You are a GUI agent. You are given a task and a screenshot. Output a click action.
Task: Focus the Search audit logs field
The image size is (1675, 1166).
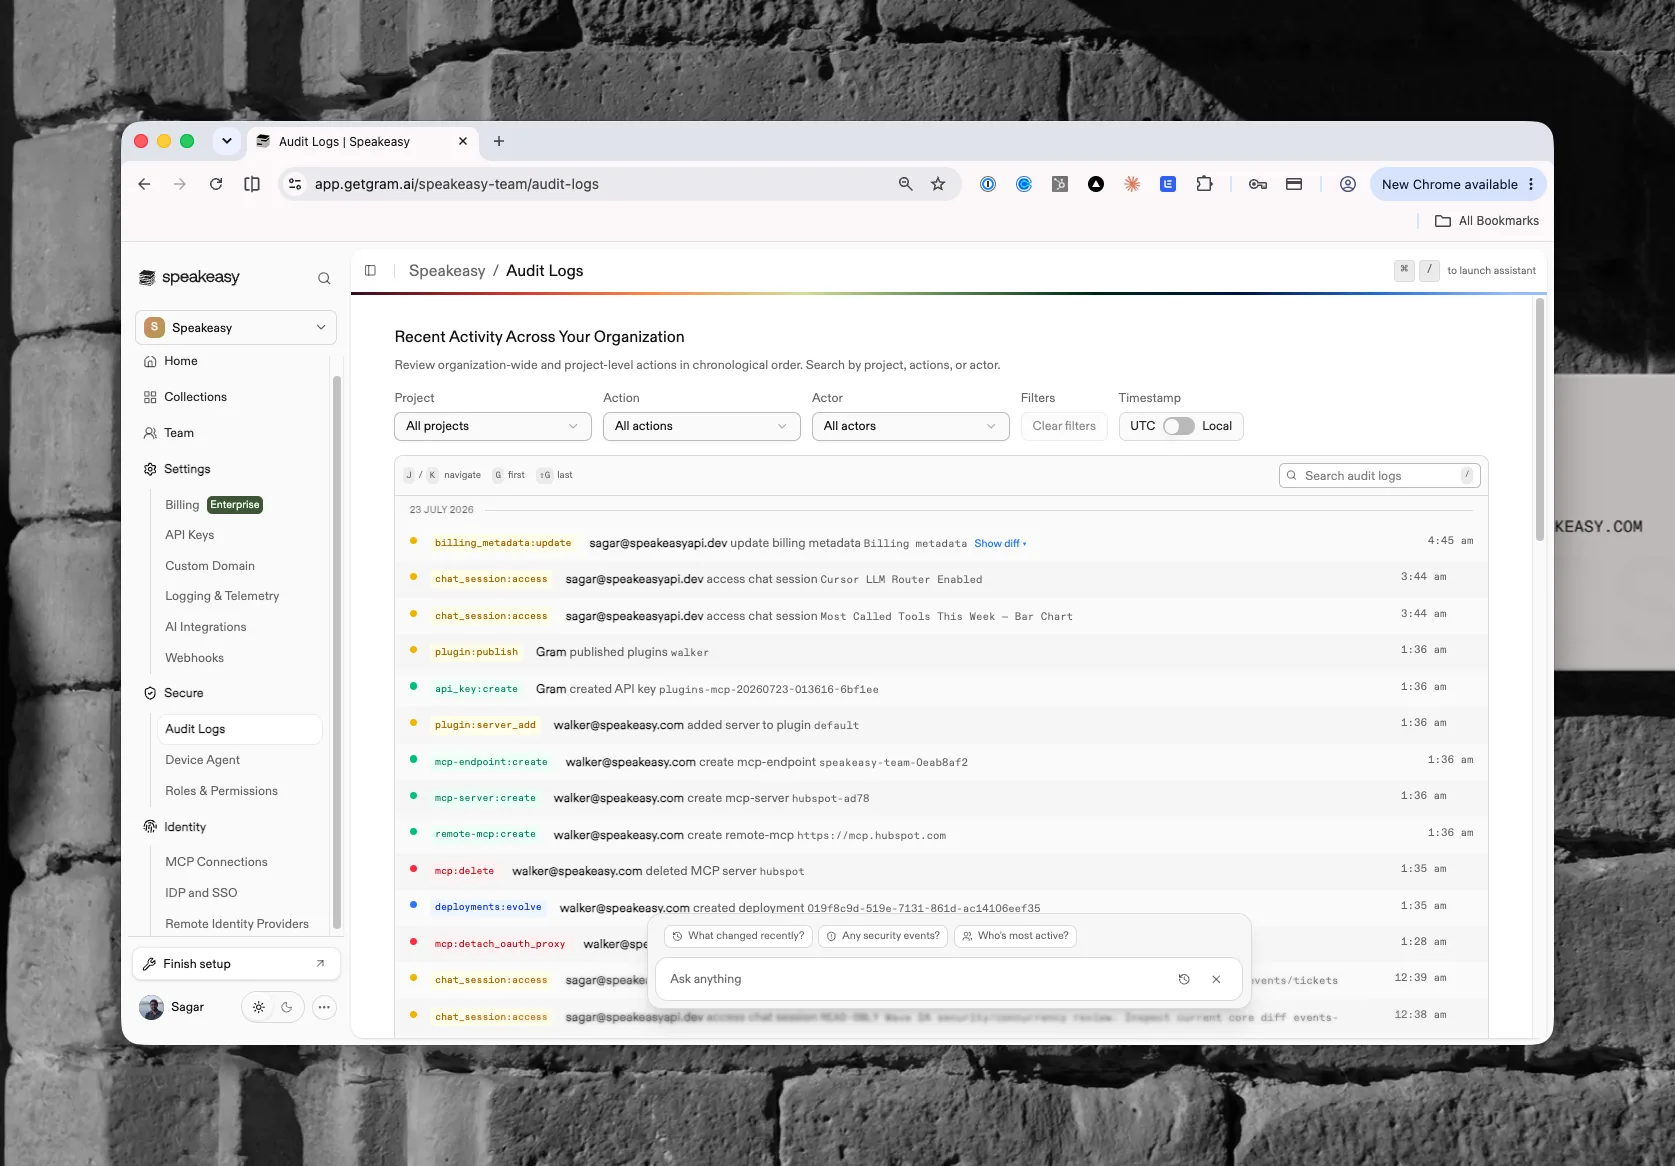pos(1379,476)
